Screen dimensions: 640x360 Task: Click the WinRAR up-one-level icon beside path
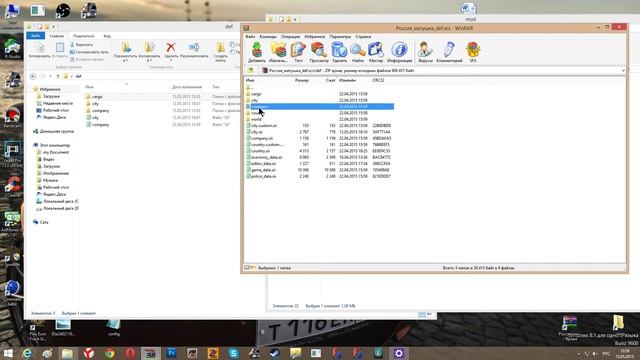(x=251, y=71)
